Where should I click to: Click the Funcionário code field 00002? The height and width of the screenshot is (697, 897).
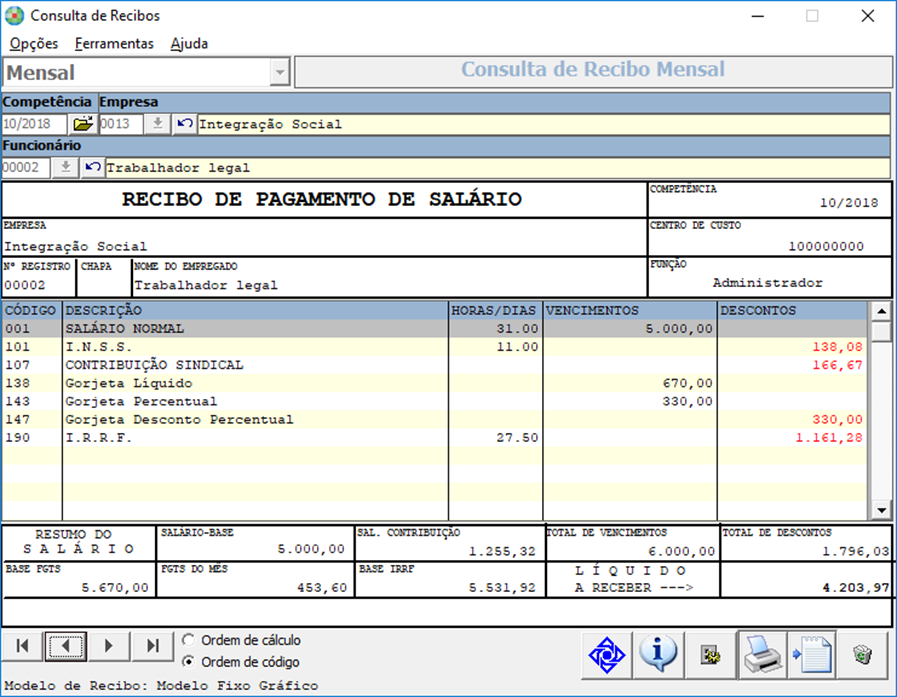click(26, 168)
